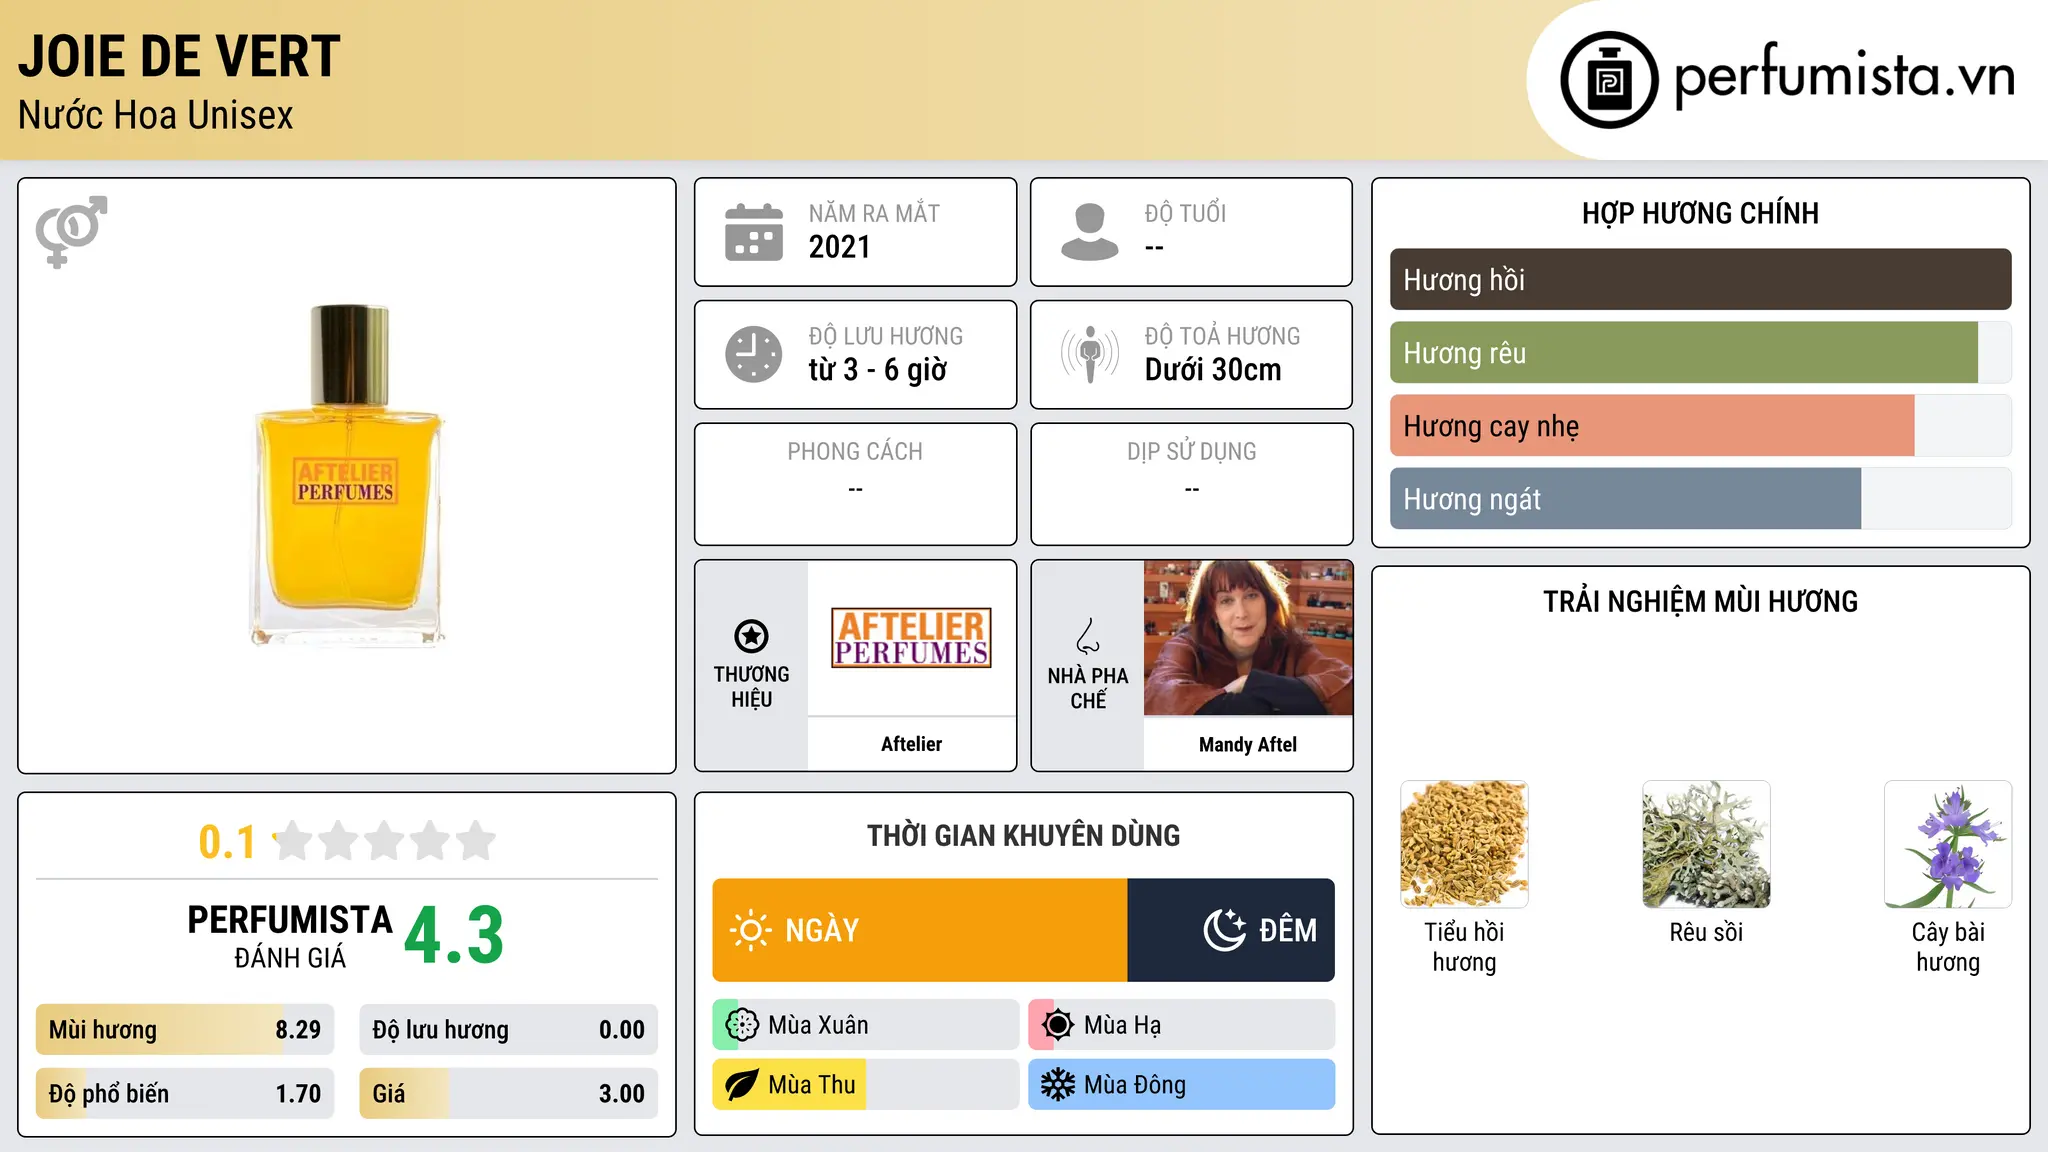2048x1152 pixels.
Task: Click the moon icon in the Đêm bar
Action: click(1224, 930)
